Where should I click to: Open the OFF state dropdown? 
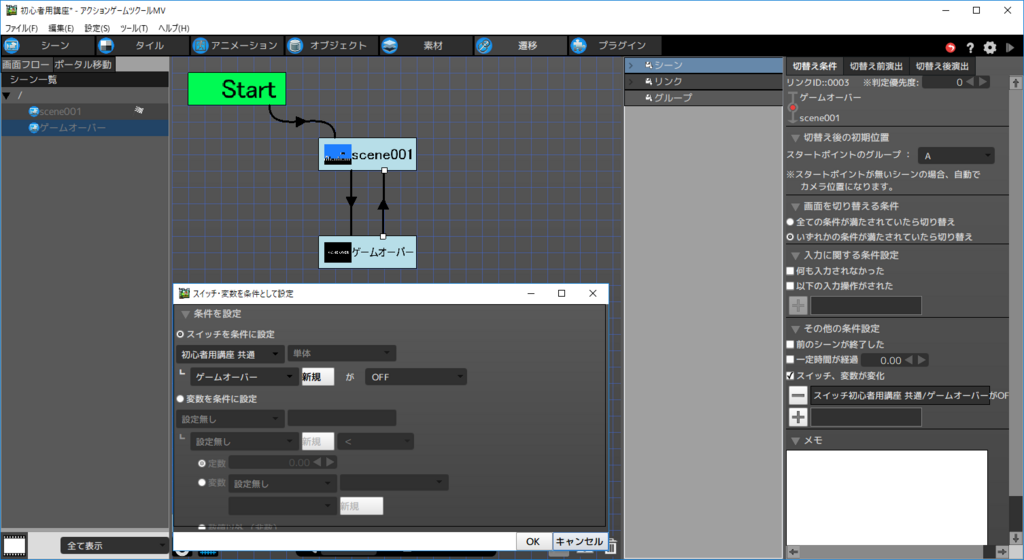(x=415, y=377)
